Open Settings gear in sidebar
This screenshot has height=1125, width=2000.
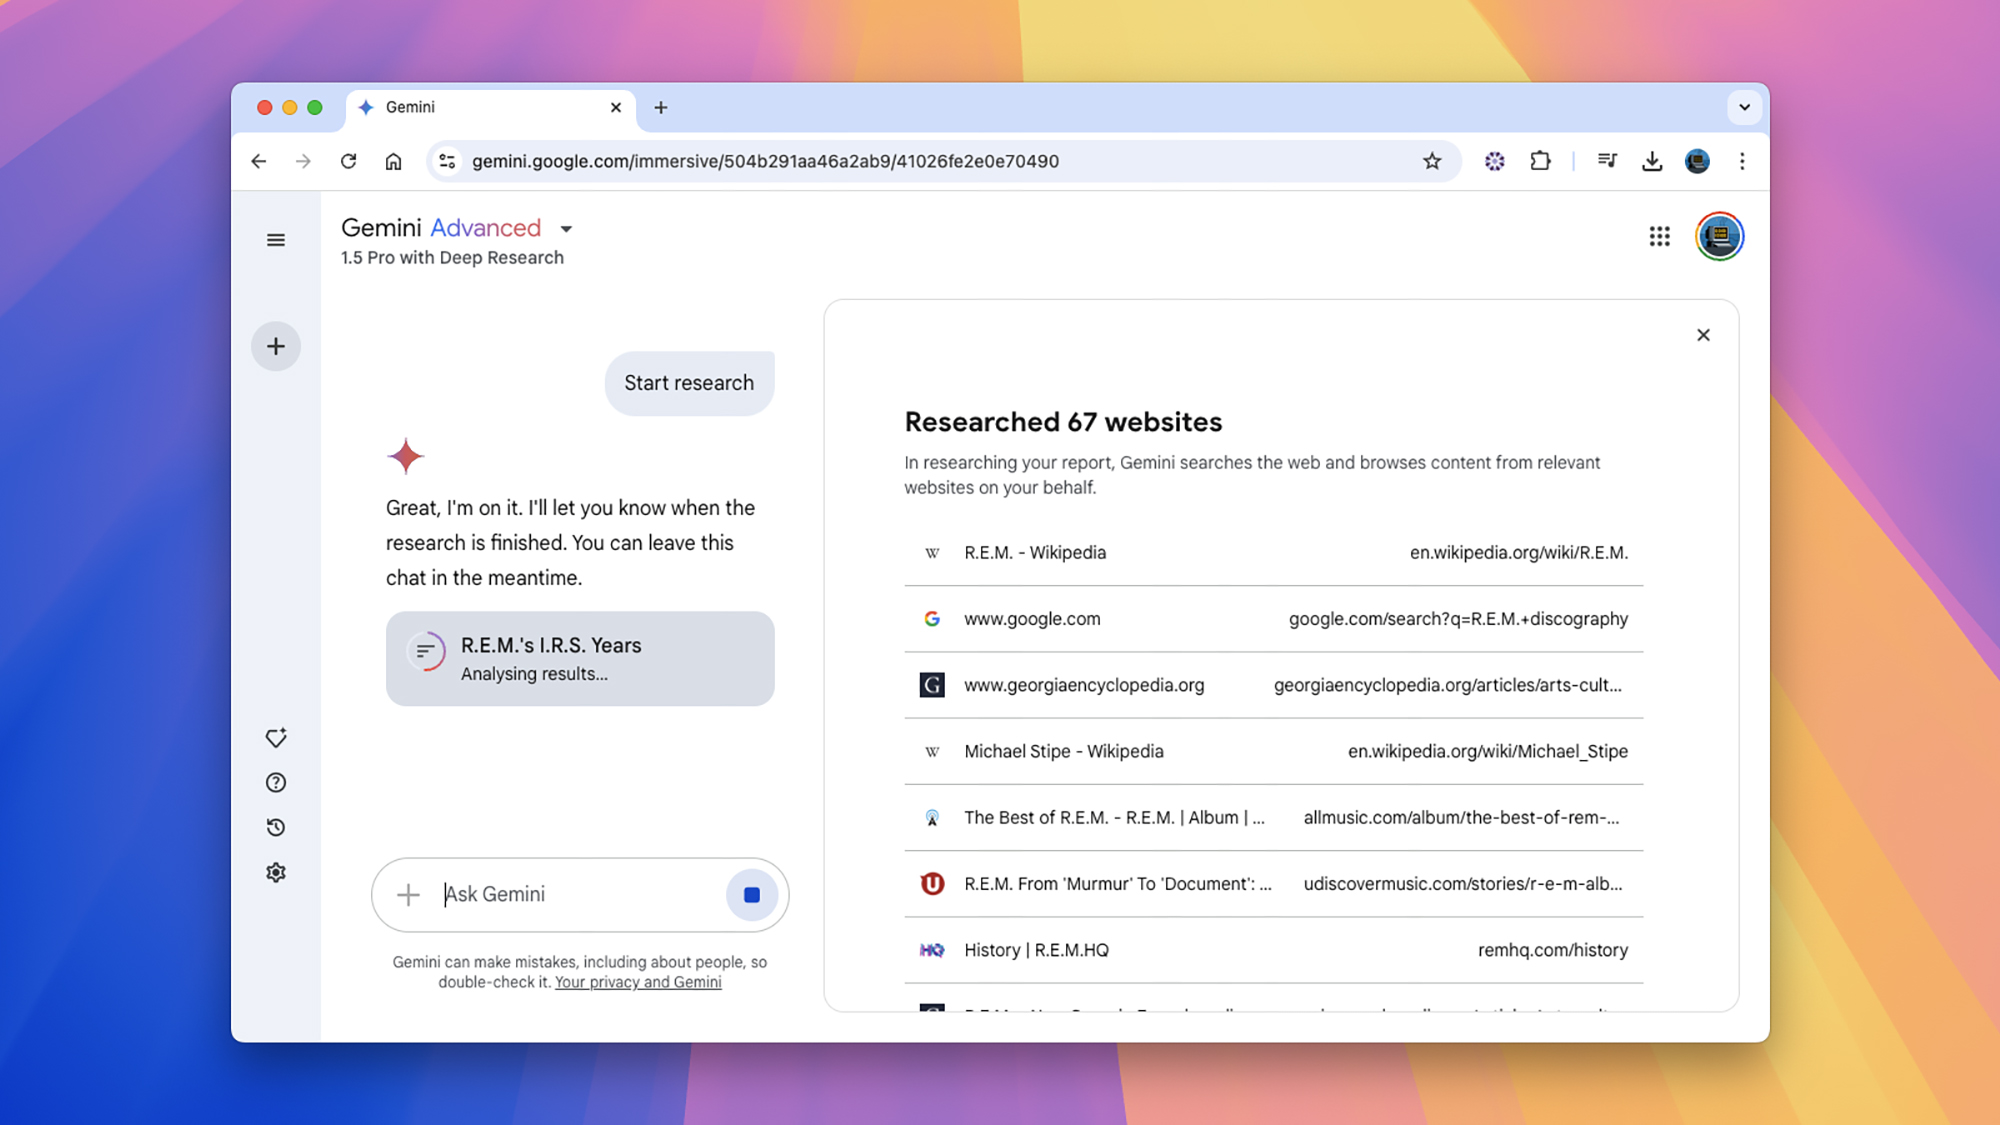pyautogui.click(x=276, y=873)
